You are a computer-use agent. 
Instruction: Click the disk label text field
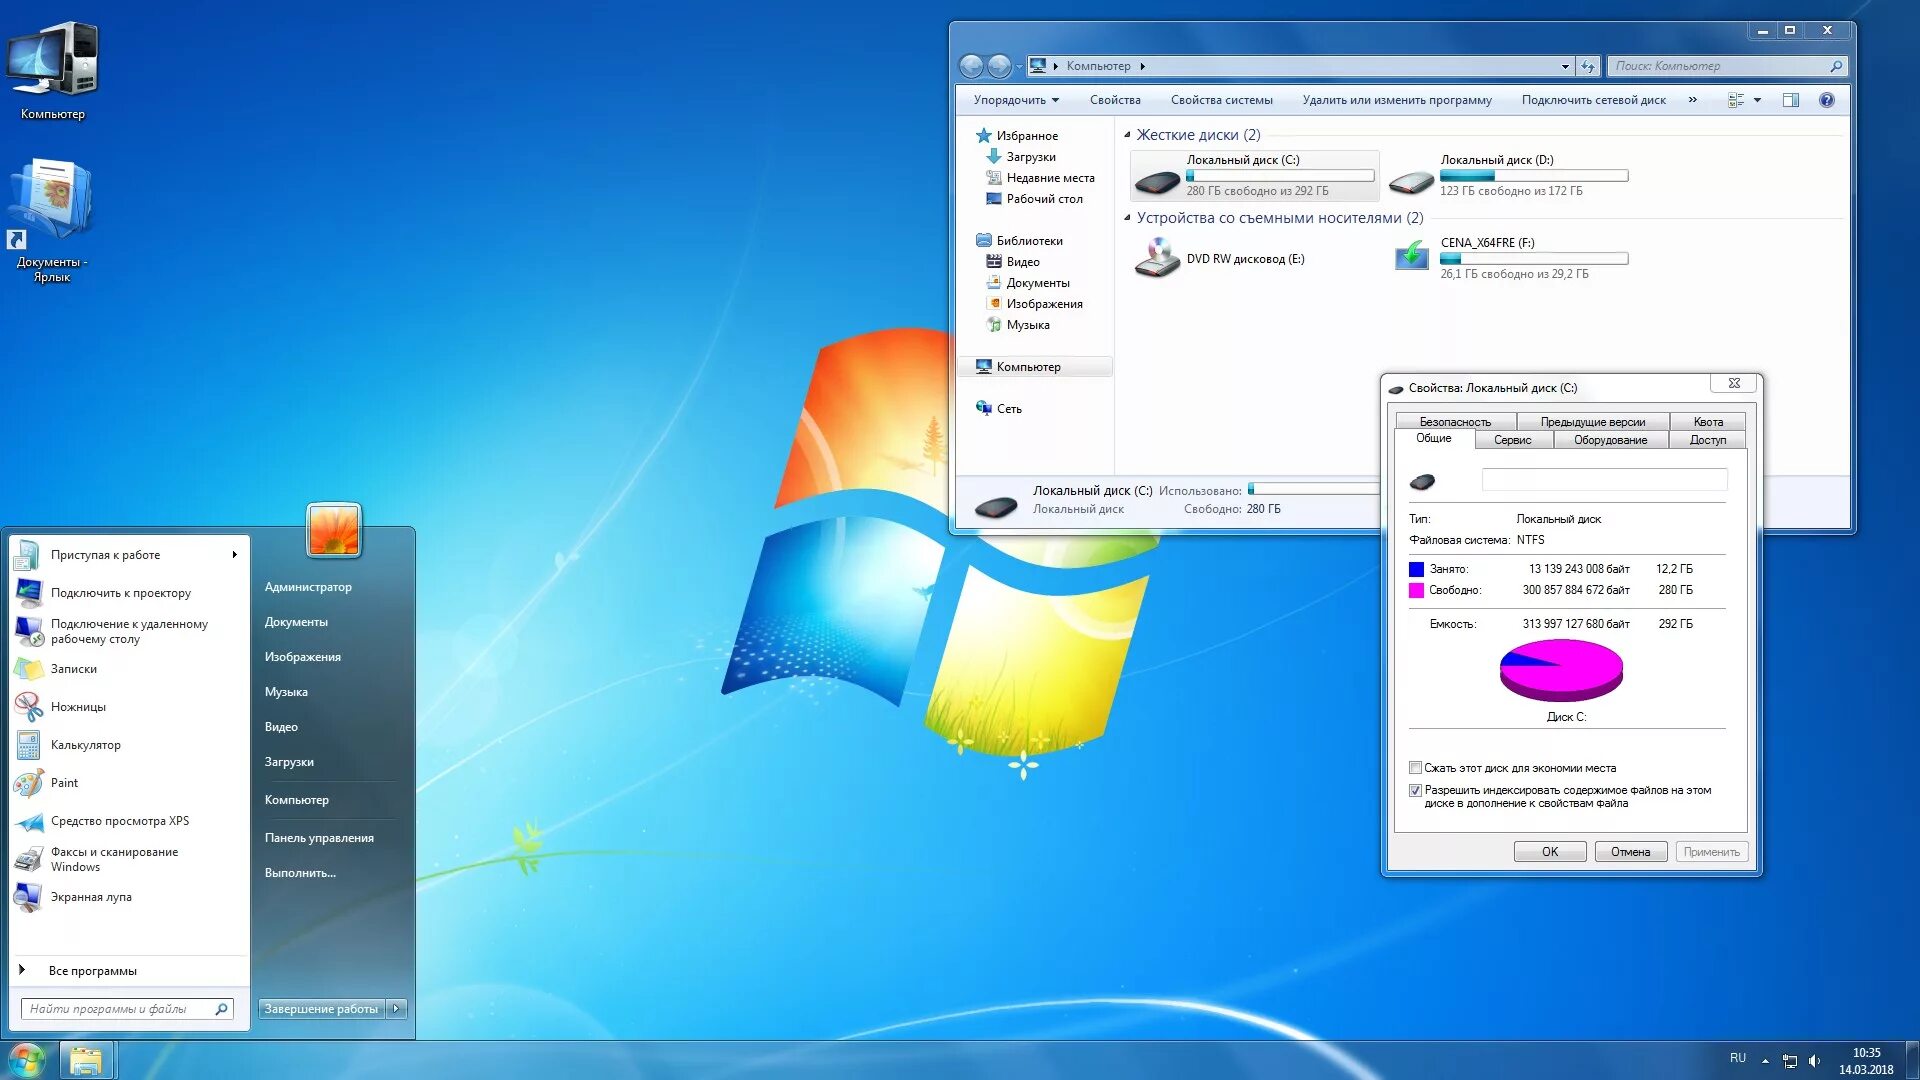(1603, 481)
